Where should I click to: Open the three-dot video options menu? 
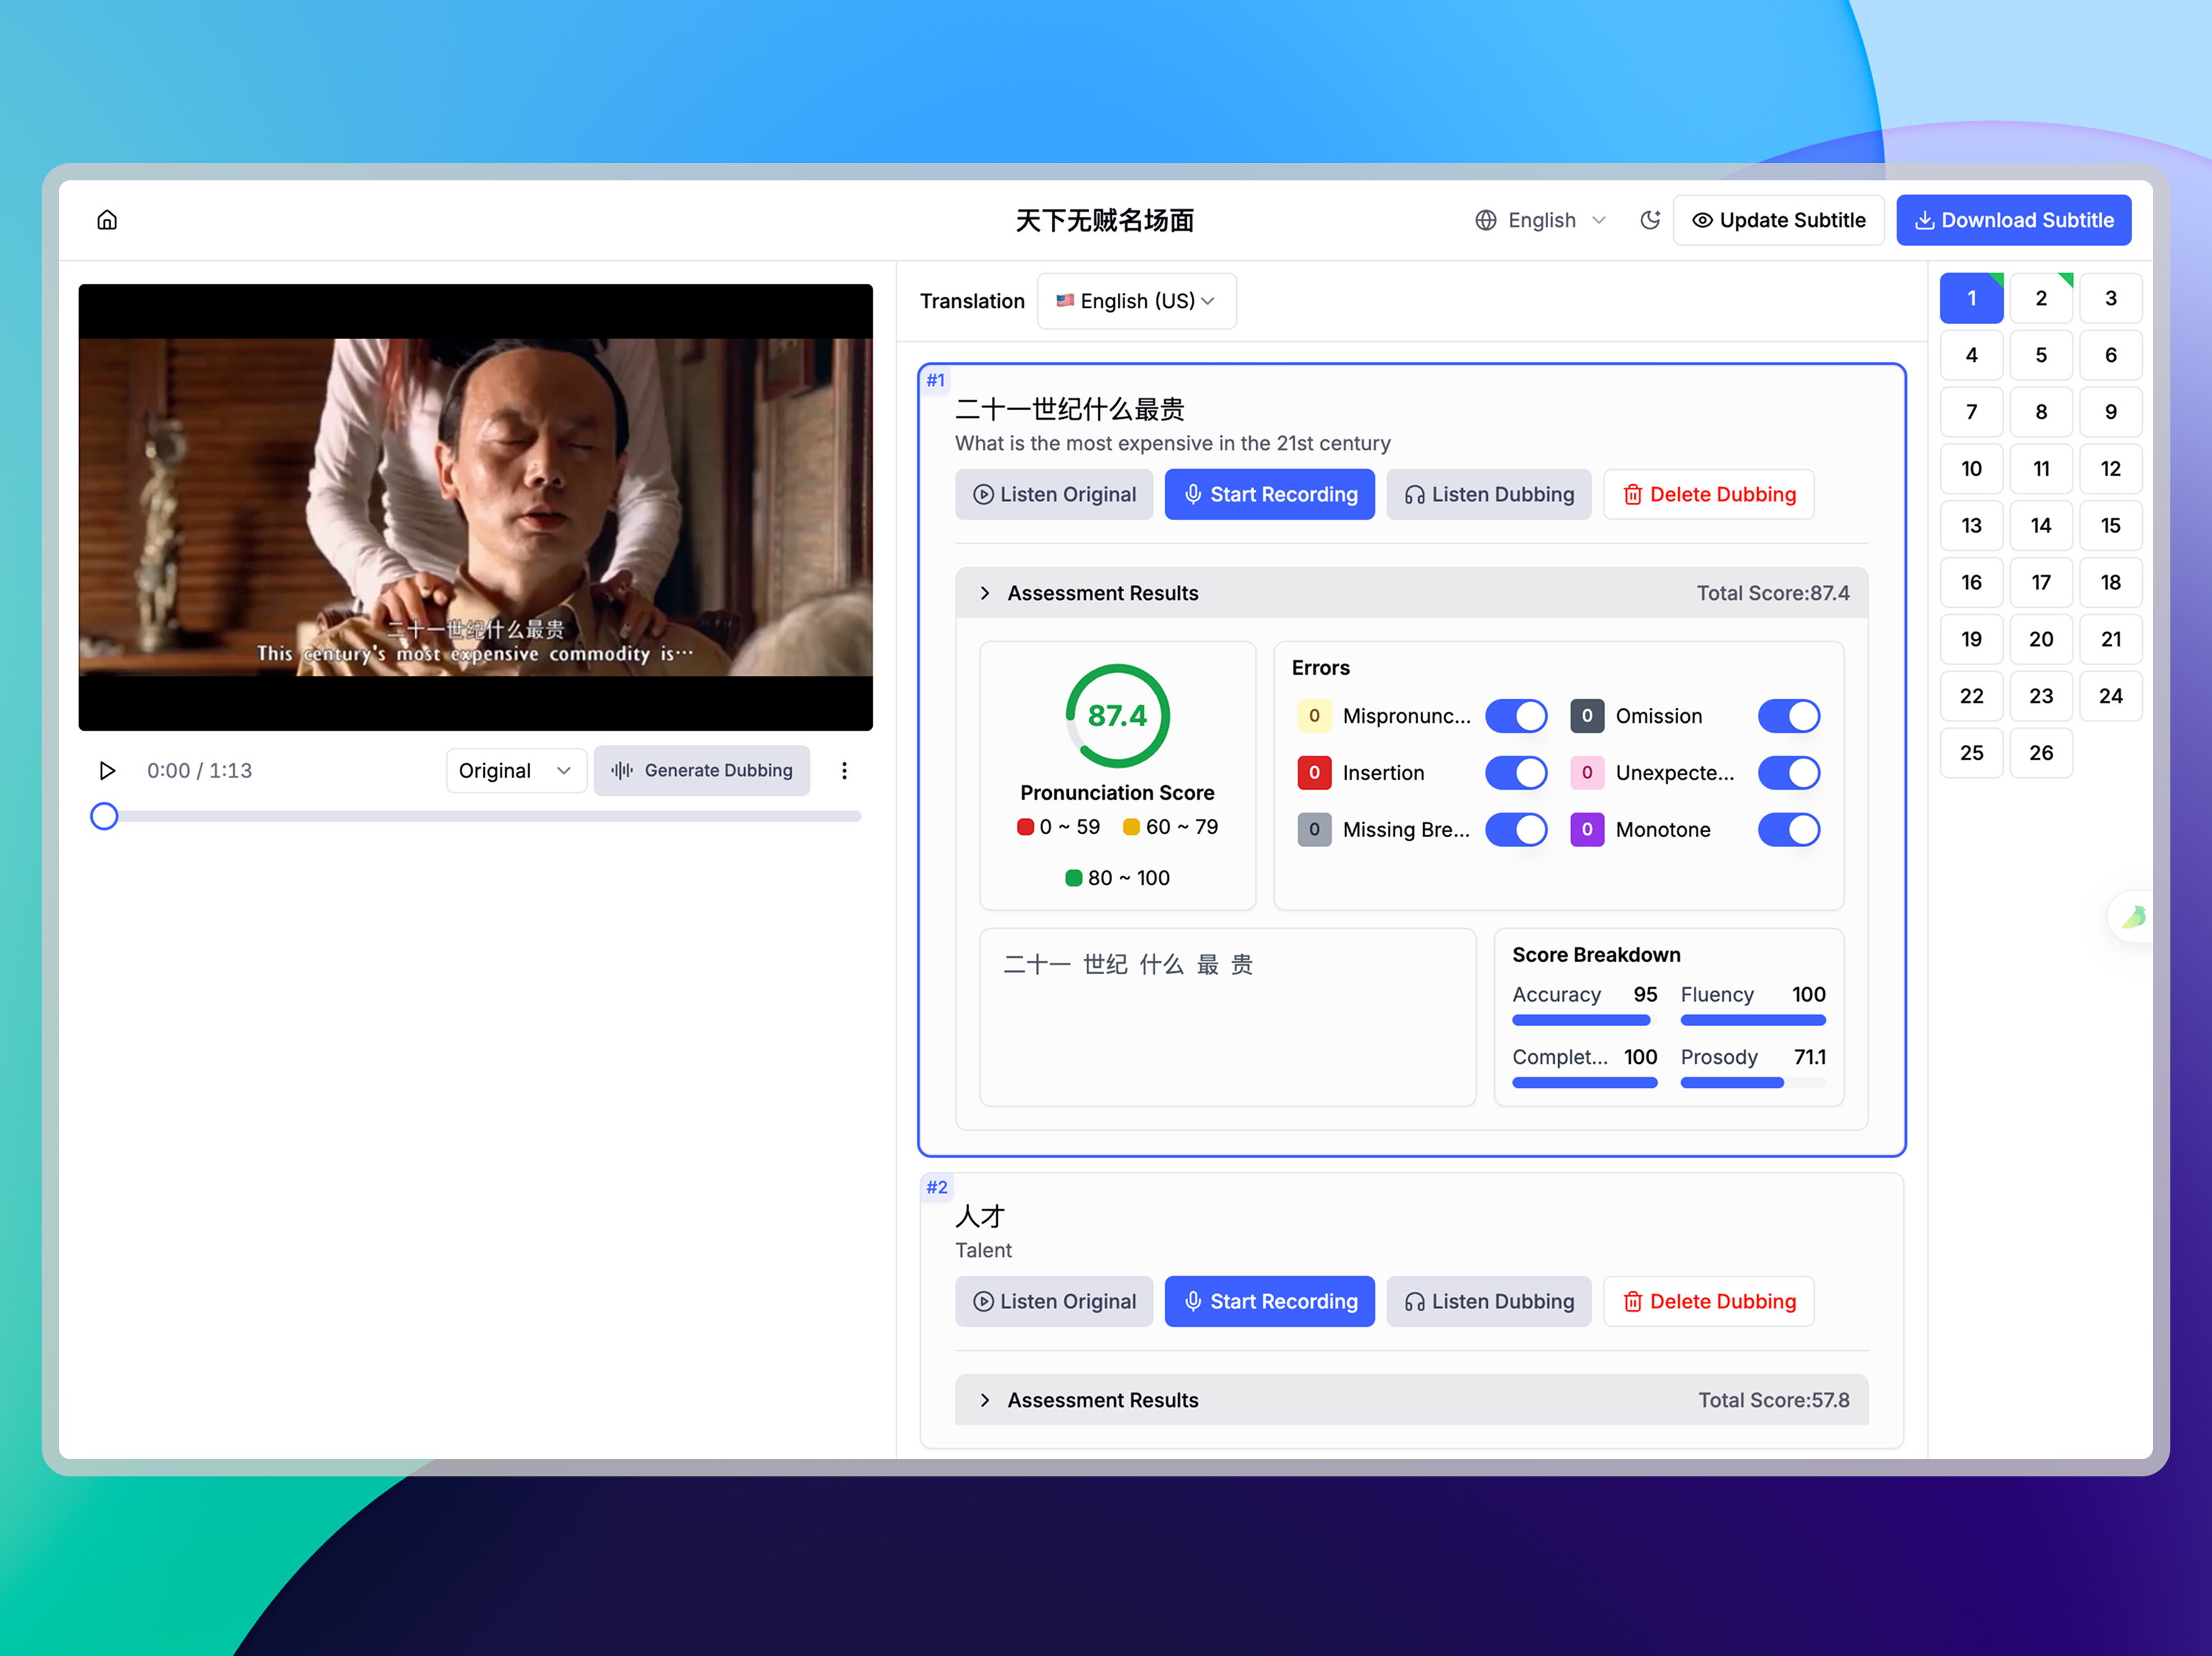(844, 771)
